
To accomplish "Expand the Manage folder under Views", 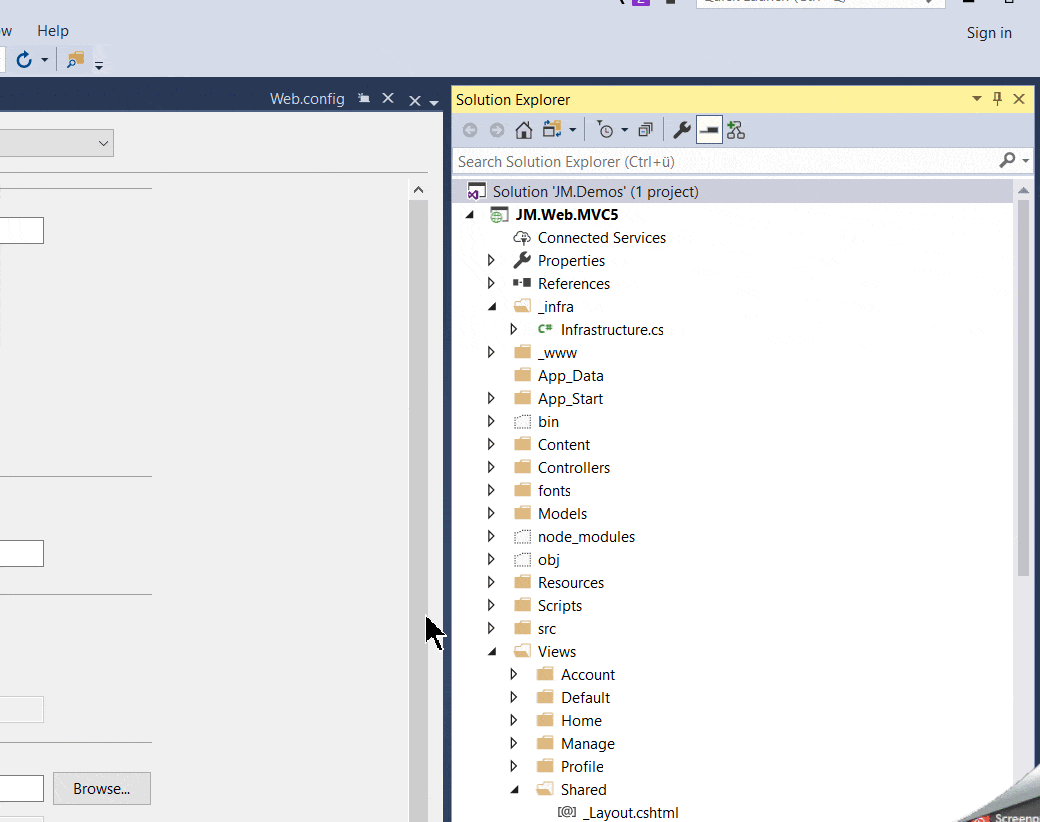I will pyautogui.click(x=513, y=743).
